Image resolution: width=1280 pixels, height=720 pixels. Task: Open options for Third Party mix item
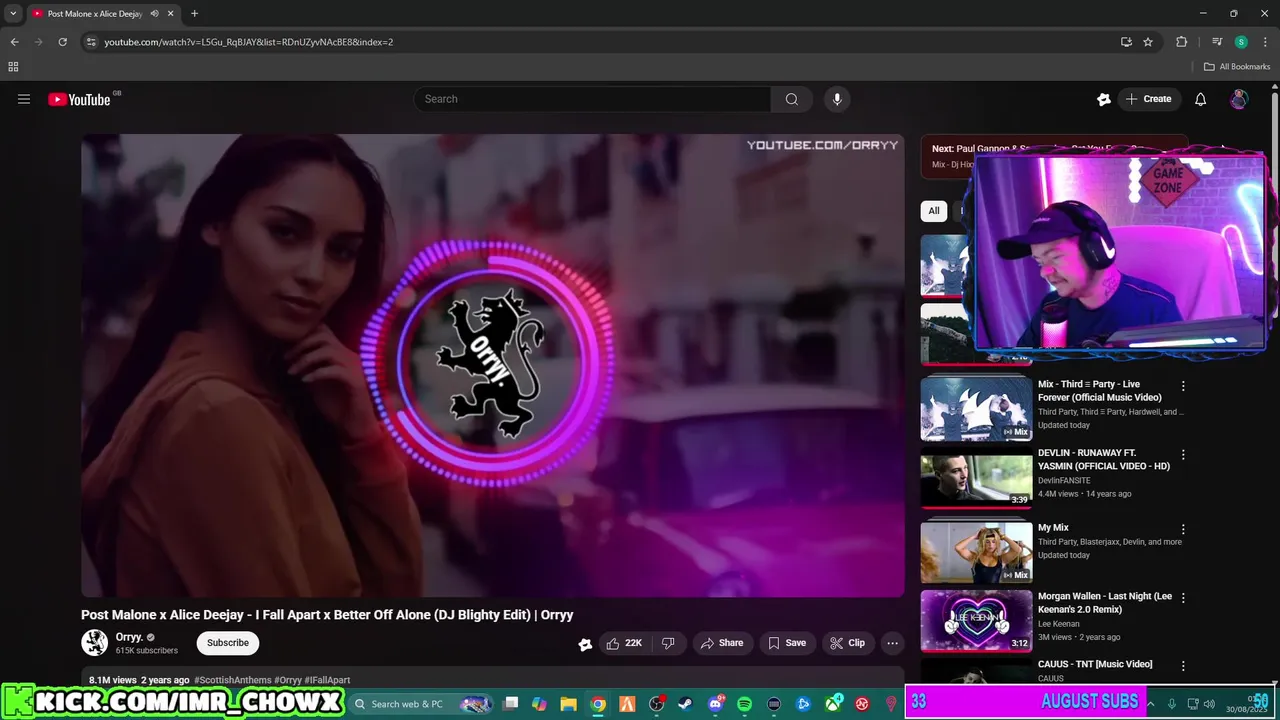click(x=1183, y=386)
